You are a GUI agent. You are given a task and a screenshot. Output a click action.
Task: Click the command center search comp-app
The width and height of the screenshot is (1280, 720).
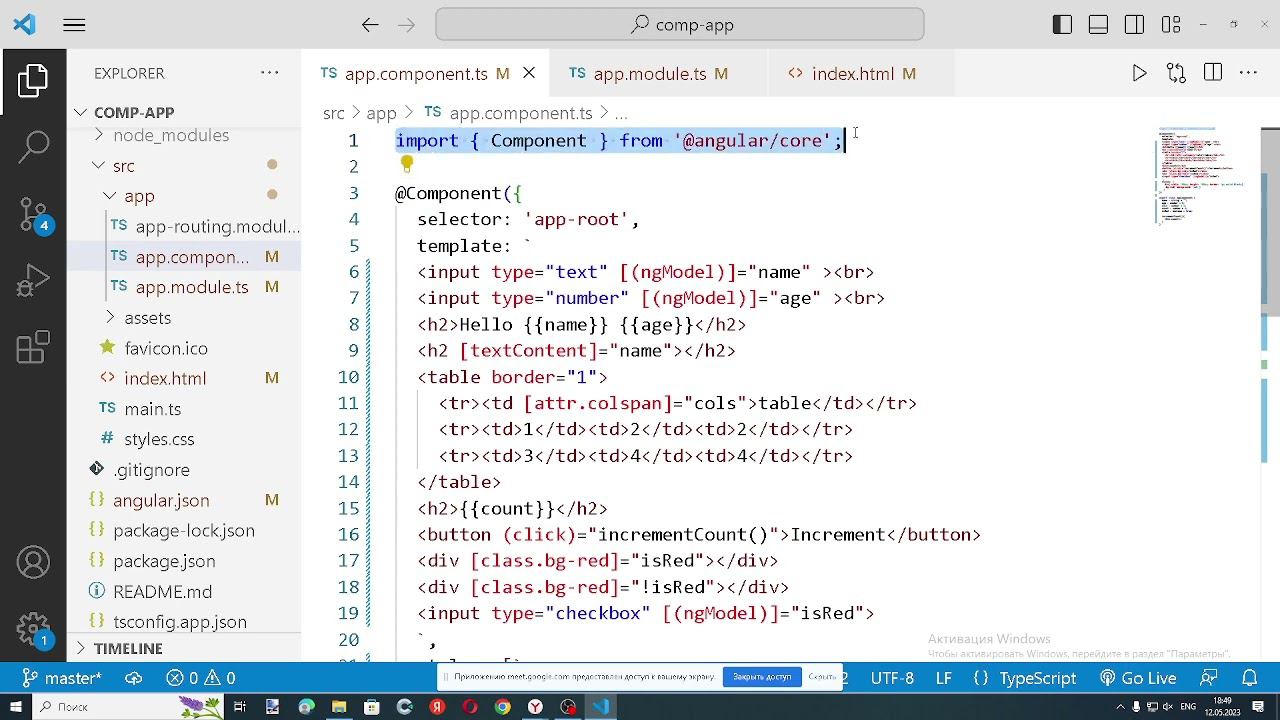(x=680, y=25)
